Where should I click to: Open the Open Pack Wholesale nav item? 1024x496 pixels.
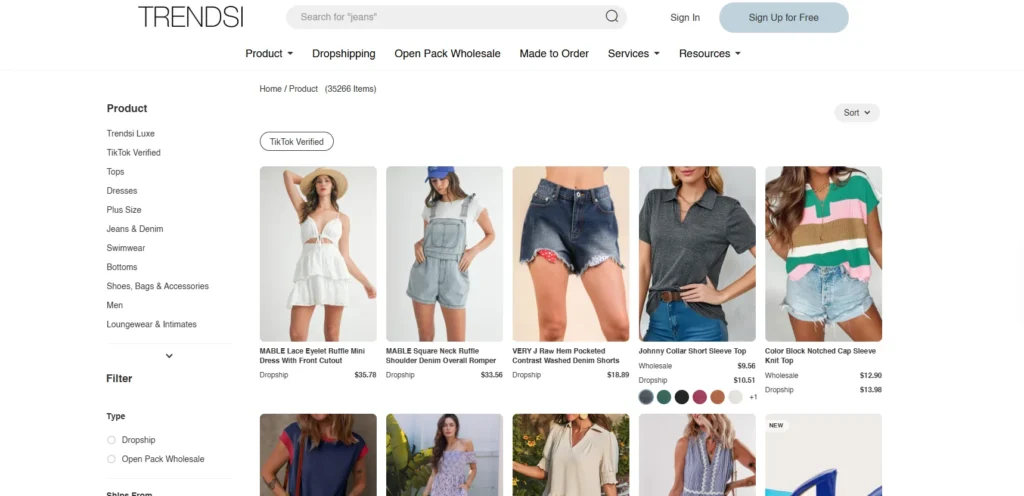[447, 54]
